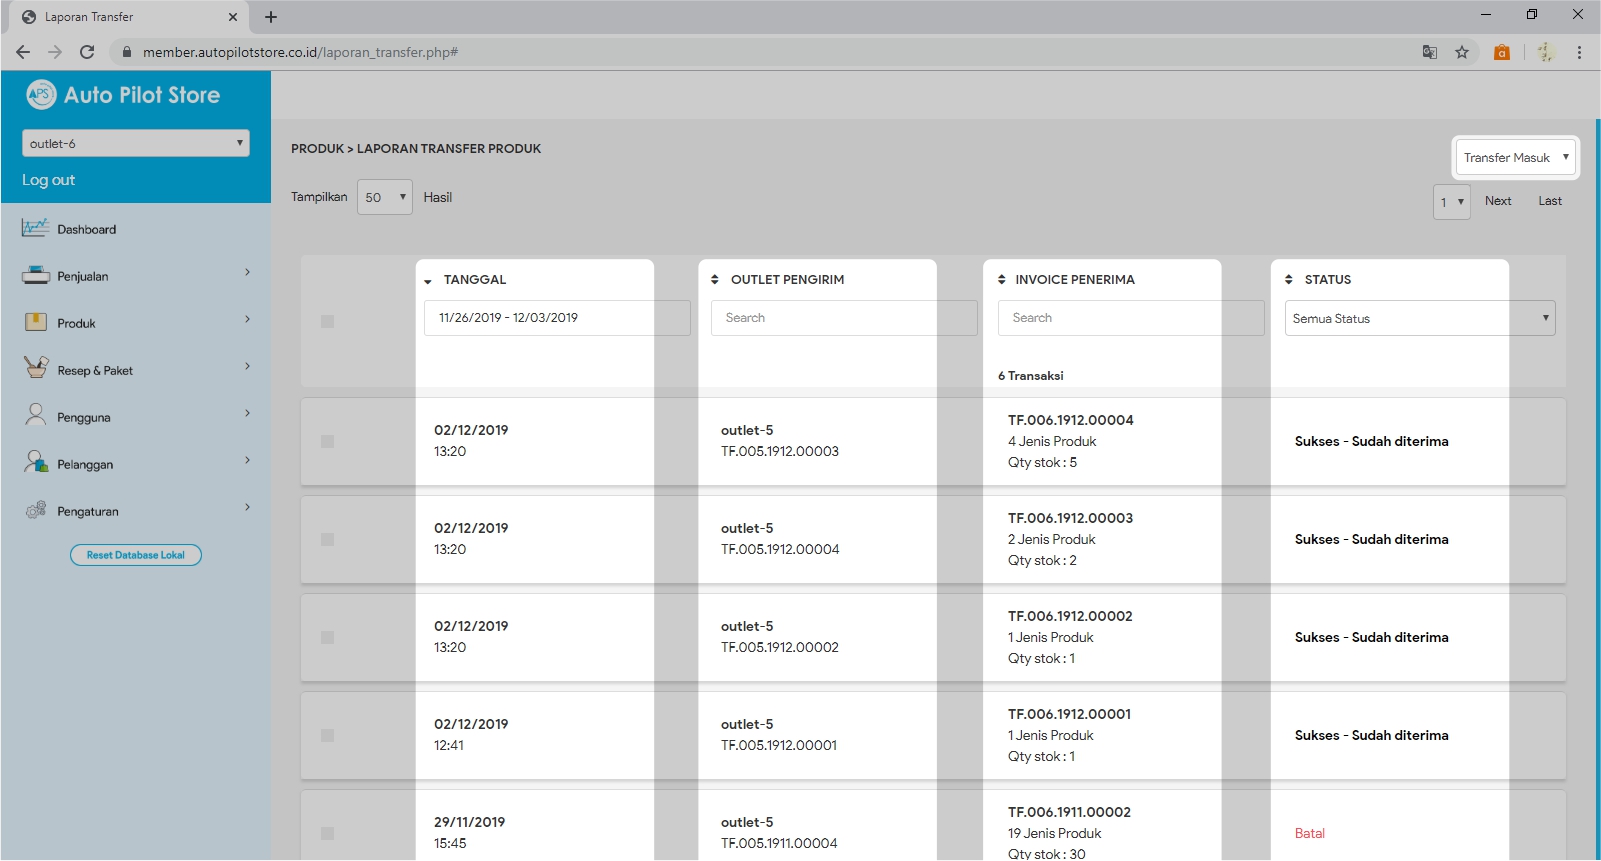
Task: Open the Semua Status filter dropdown
Action: [x=1419, y=318]
